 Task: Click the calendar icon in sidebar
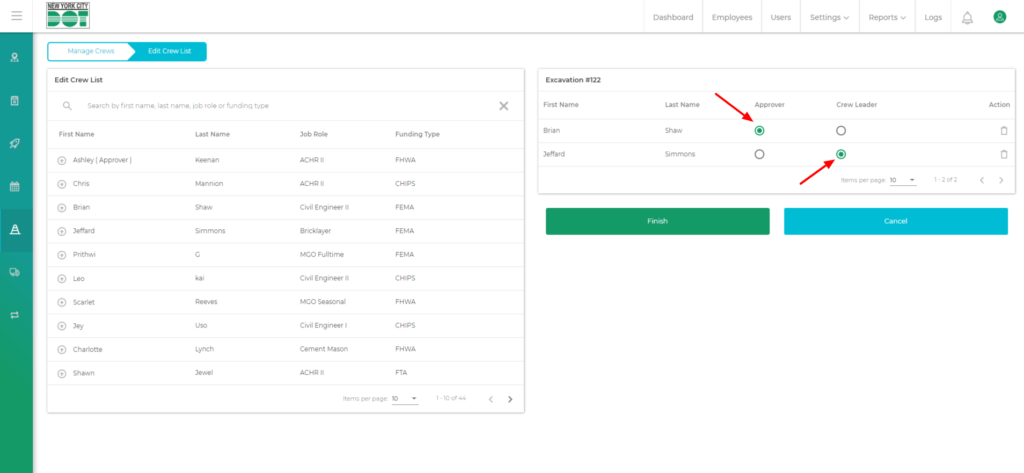coord(15,186)
